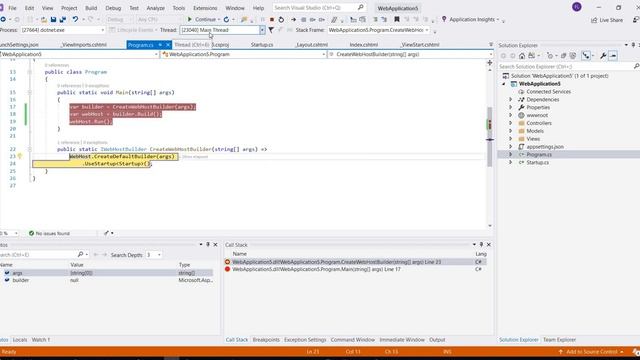Click the lightbulb quick action on line 23

20,156
